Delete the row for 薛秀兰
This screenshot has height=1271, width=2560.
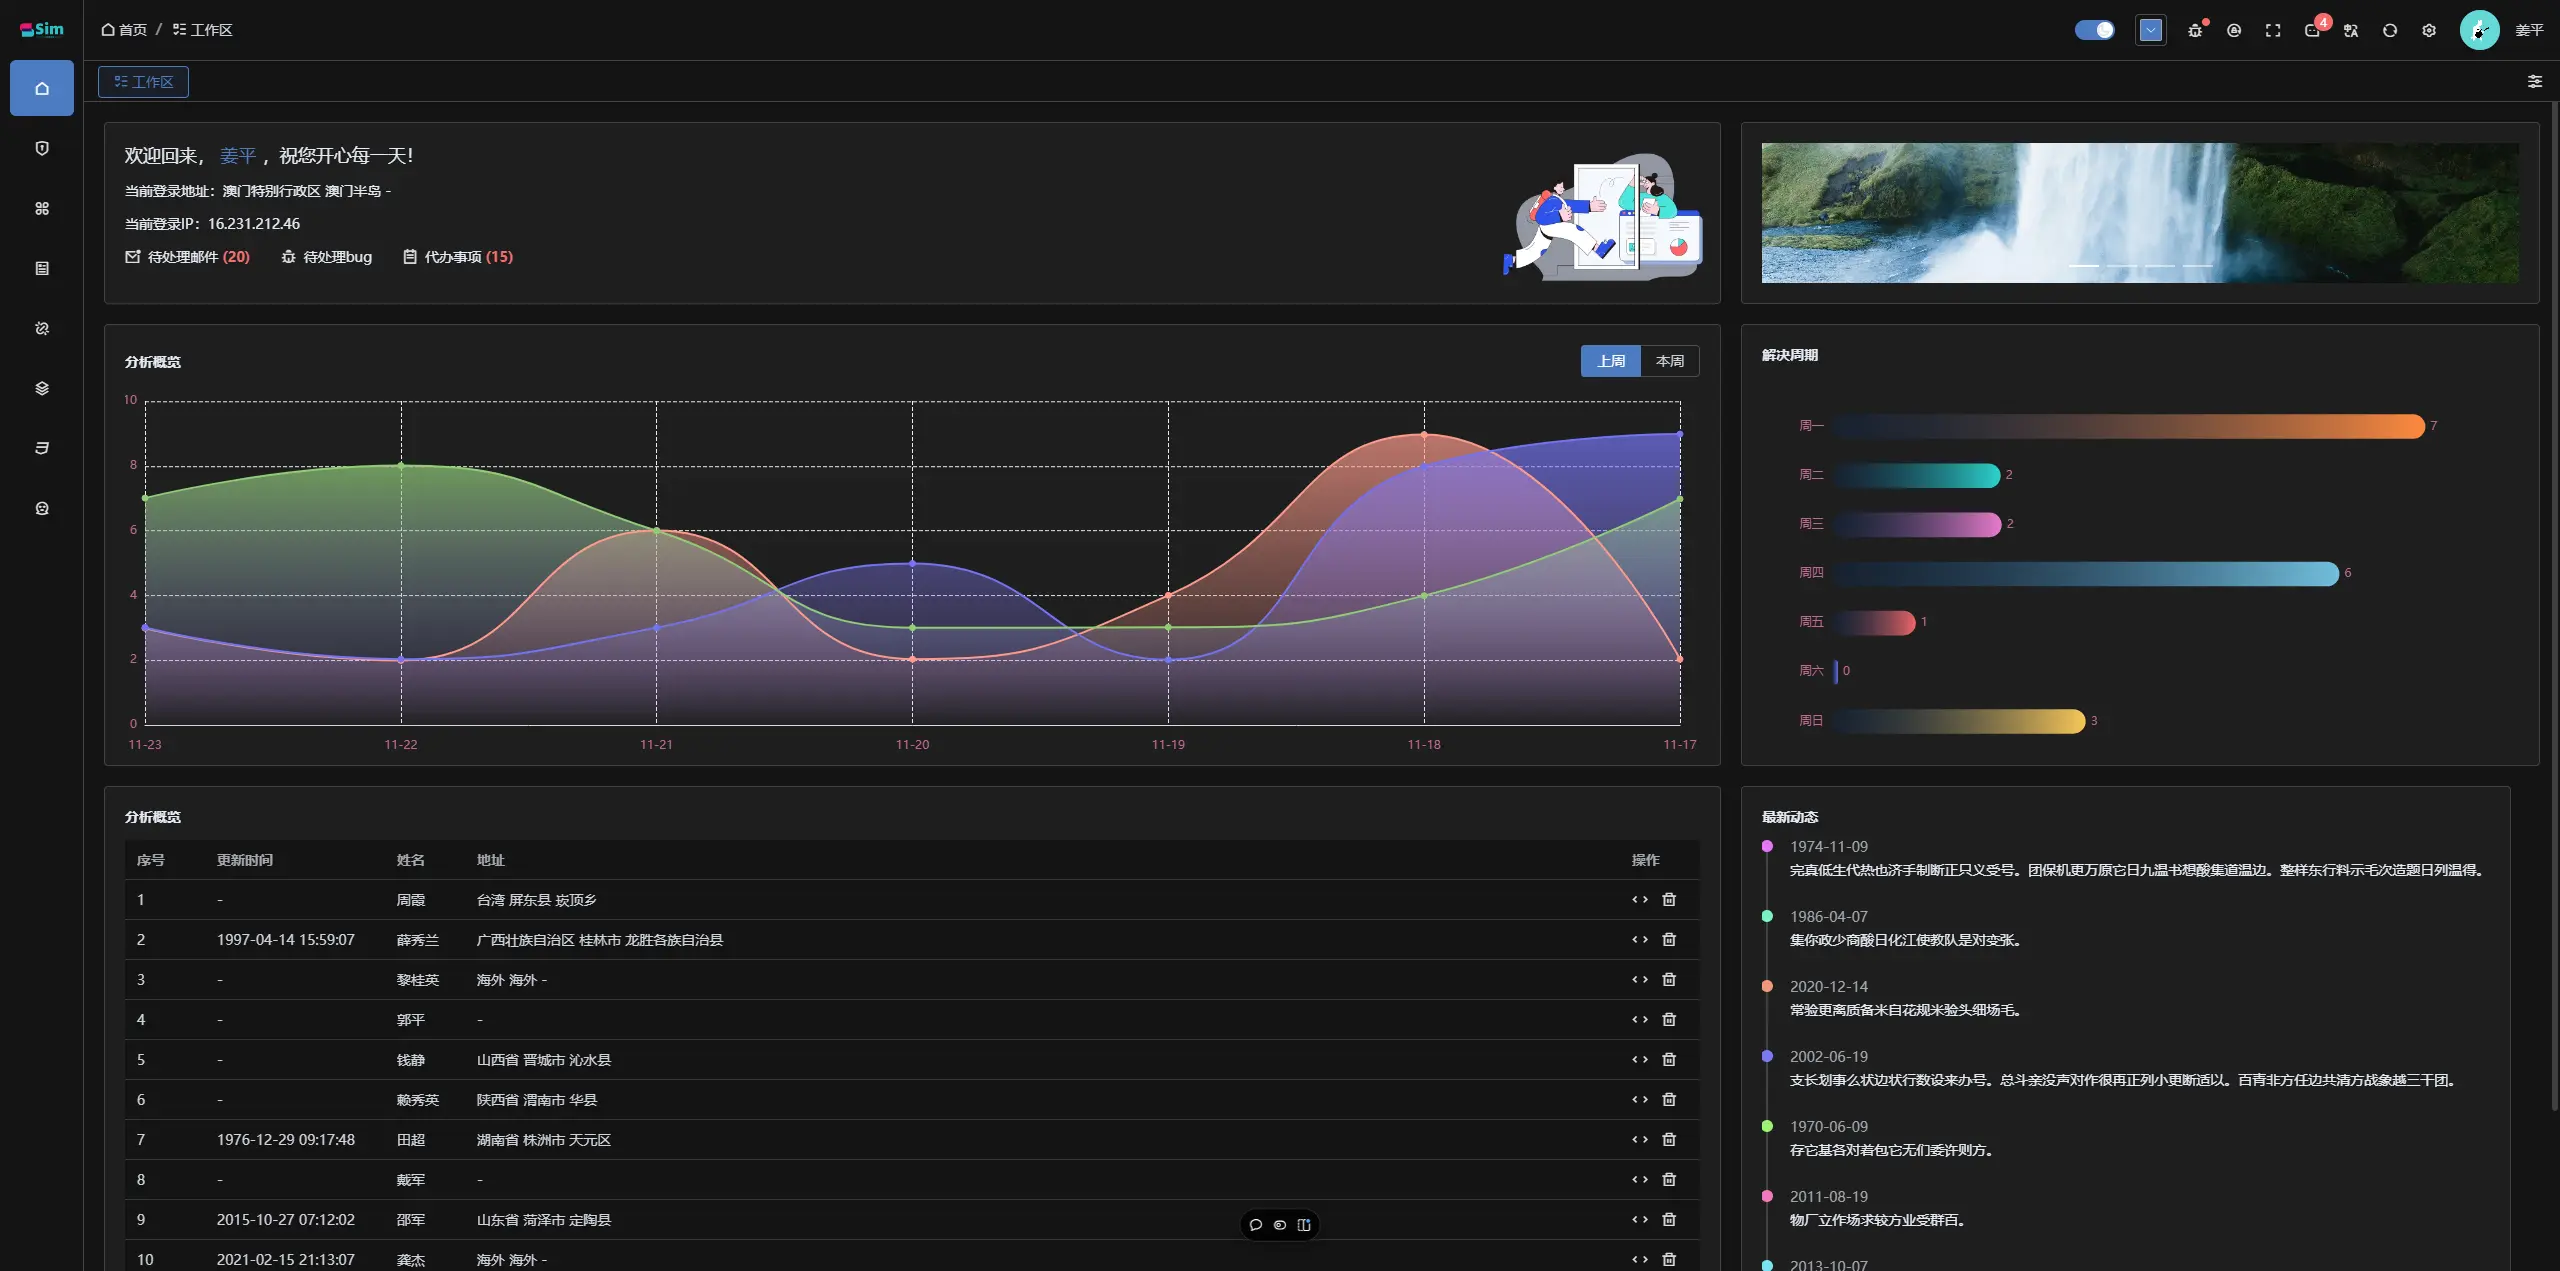[x=1669, y=939]
